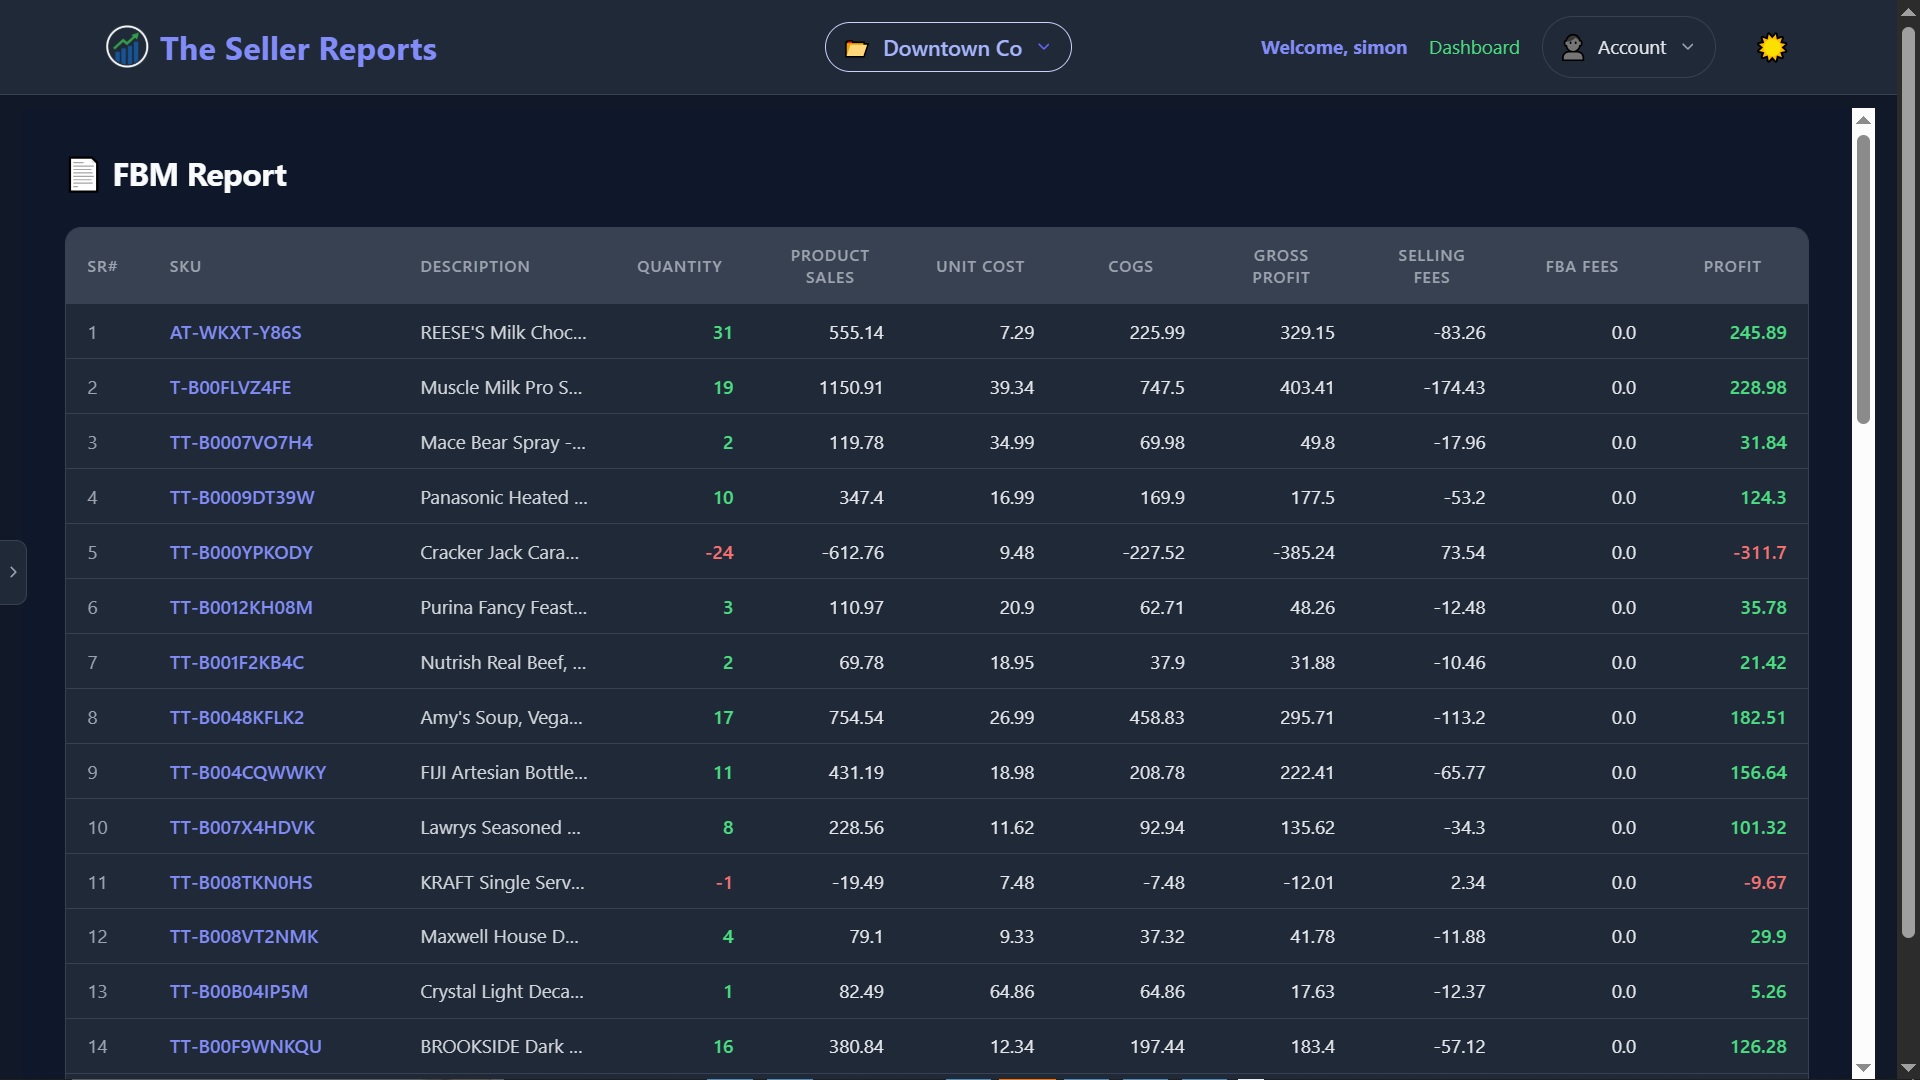Image resolution: width=1920 pixels, height=1080 pixels.
Task: Open SKU TT-B0007VO7H4
Action: (x=241, y=442)
